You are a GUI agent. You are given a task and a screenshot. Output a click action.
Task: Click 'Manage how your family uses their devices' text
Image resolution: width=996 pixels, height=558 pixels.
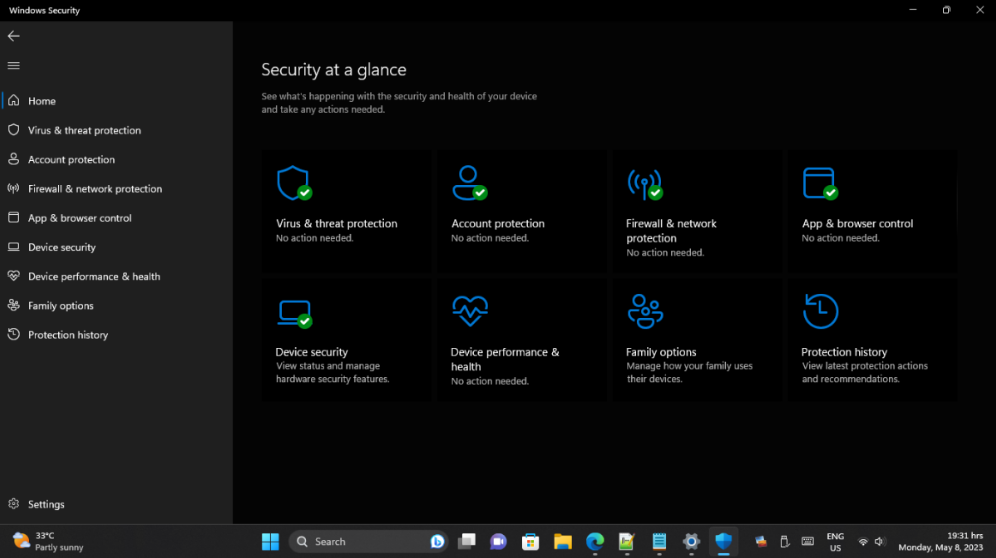(689, 372)
